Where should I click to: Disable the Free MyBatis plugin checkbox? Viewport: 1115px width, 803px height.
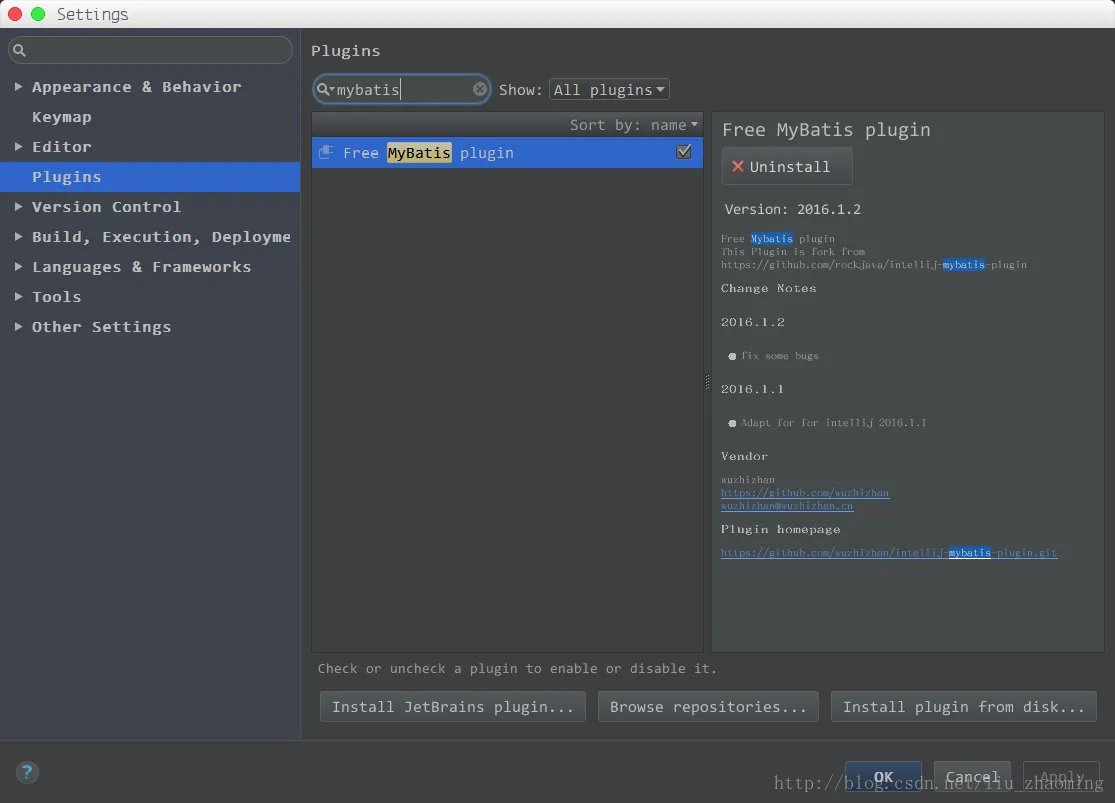tap(684, 152)
